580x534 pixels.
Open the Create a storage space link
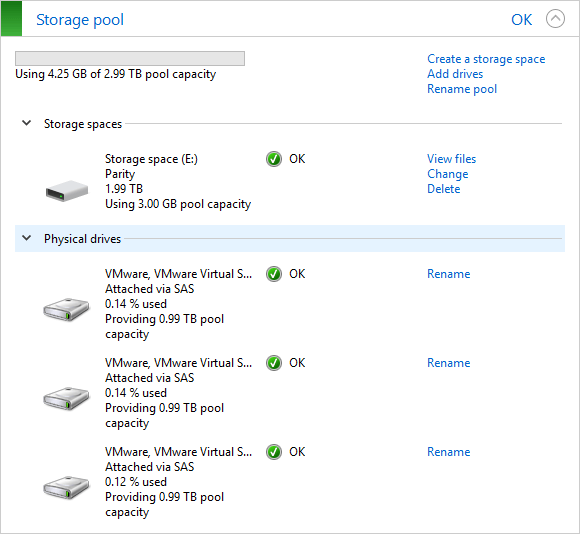coord(486,59)
